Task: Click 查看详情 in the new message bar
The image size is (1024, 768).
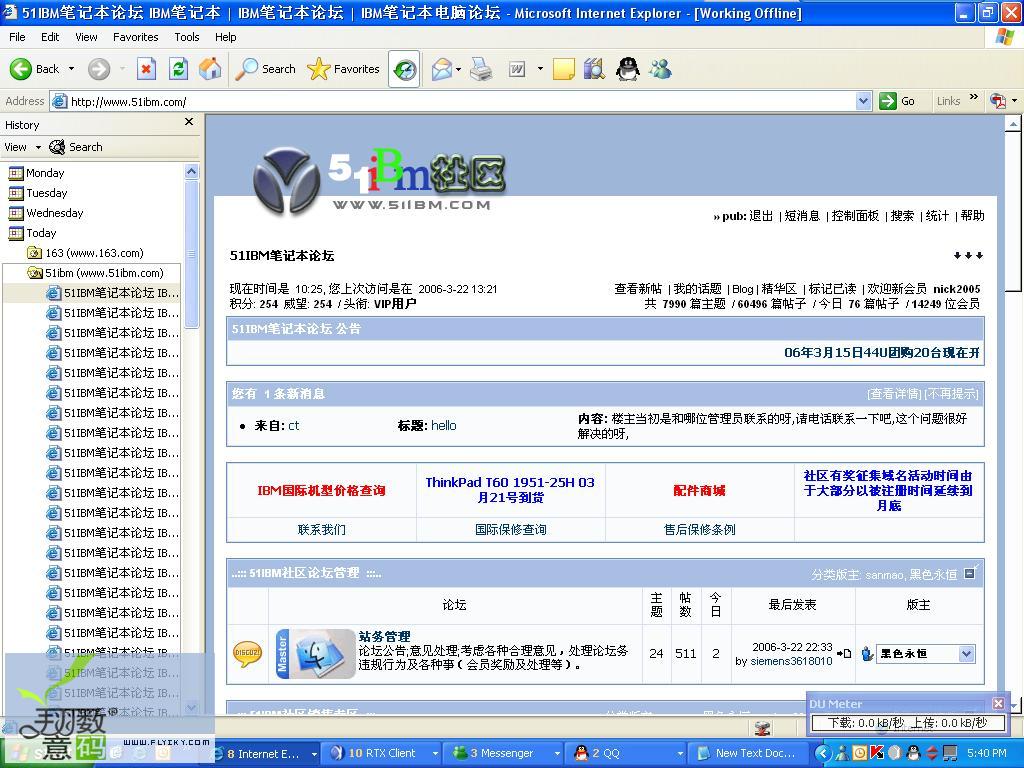Action: (x=893, y=394)
